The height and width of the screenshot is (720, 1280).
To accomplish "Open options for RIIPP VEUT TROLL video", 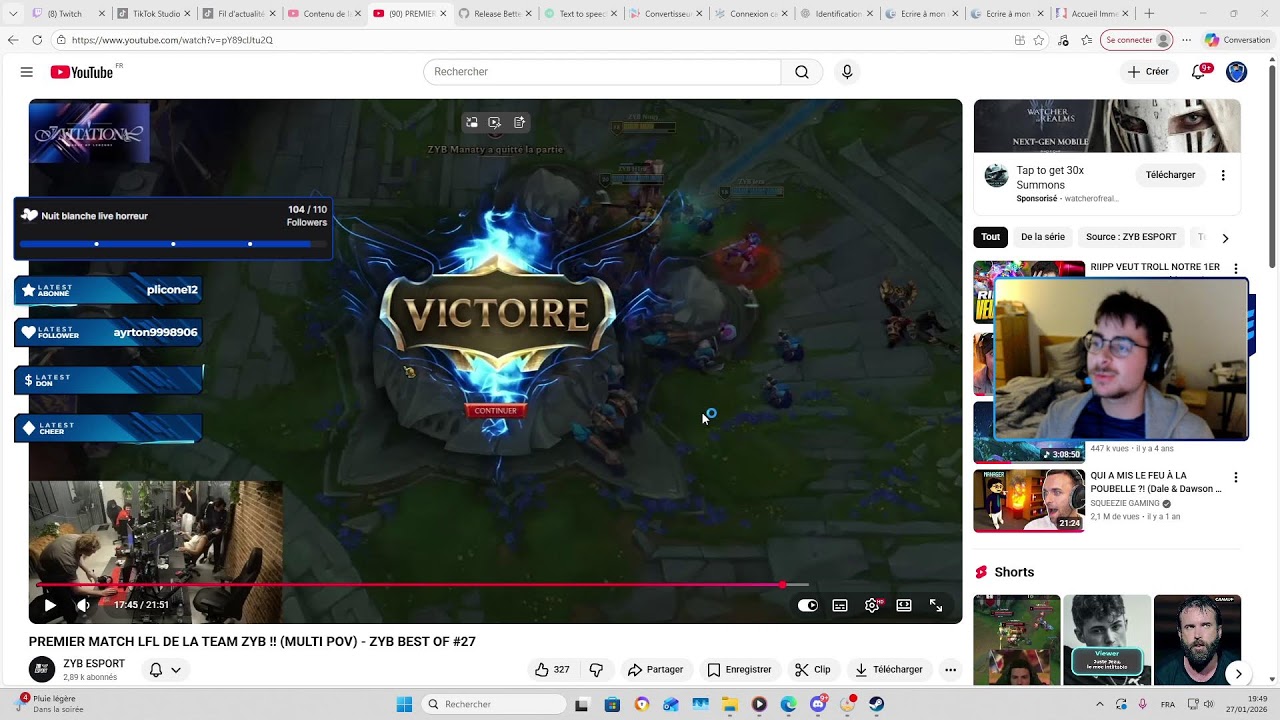I will (1236, 269).
